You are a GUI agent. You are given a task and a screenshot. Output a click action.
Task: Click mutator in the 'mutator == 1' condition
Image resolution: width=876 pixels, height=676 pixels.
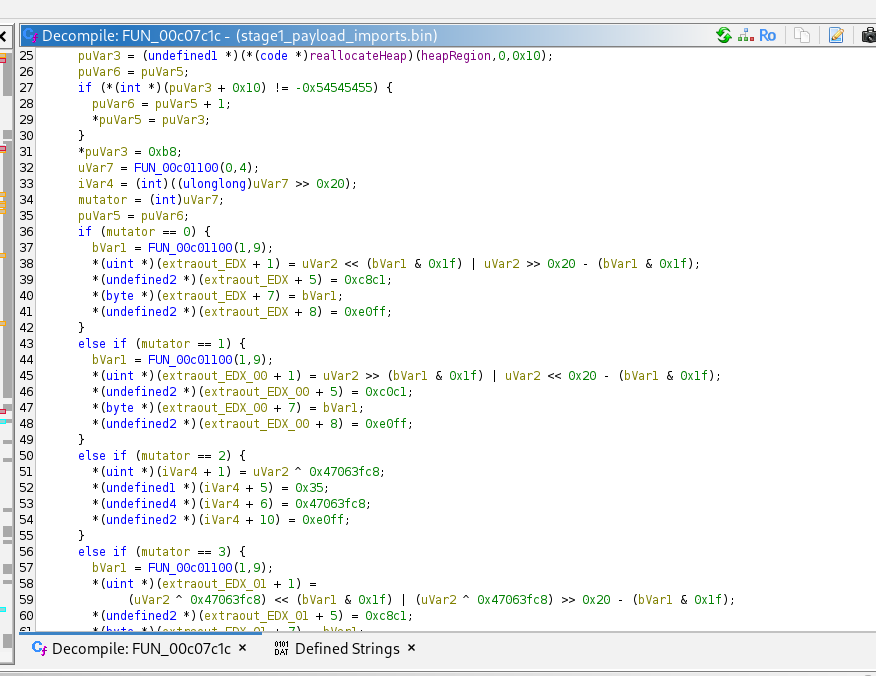pos(166,344)
